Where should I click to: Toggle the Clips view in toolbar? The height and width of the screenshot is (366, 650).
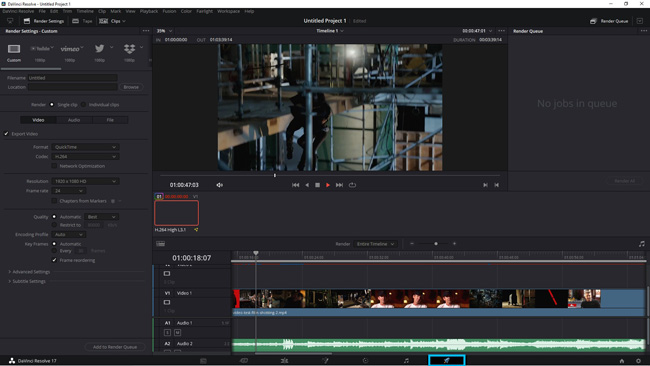point(112,21)
